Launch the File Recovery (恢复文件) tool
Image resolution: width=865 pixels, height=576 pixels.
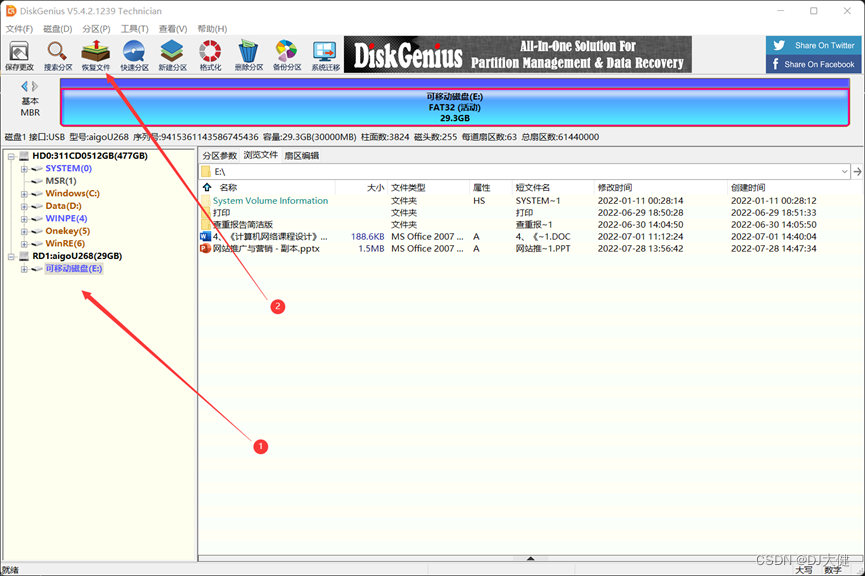coord(96,55)
